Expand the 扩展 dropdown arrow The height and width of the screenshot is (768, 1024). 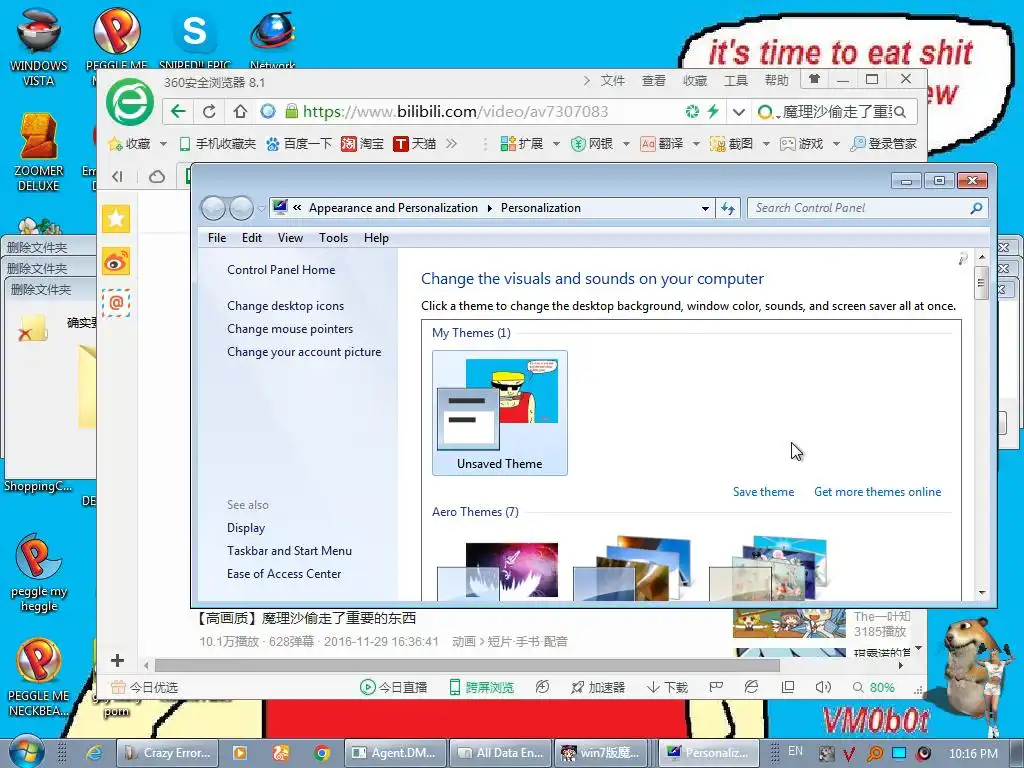click(x=556, y=144)
